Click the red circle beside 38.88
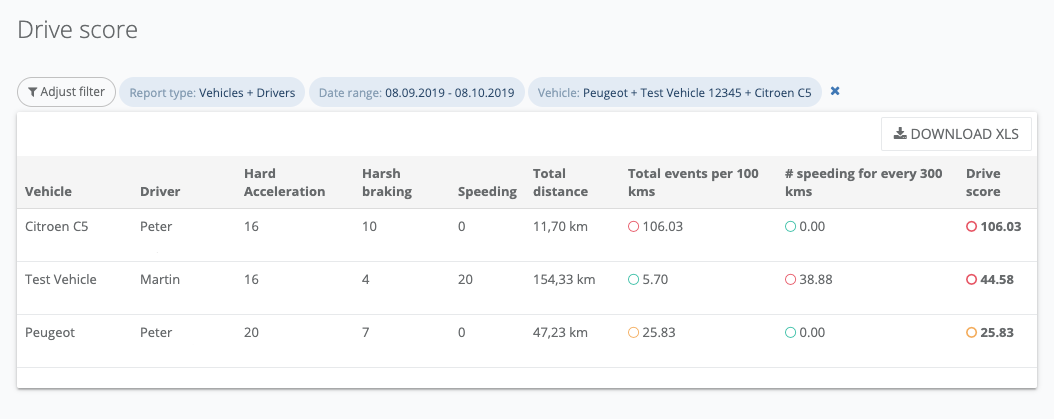Image resolution: width=1054 pixels, height=419 pixels. point(790,279)
